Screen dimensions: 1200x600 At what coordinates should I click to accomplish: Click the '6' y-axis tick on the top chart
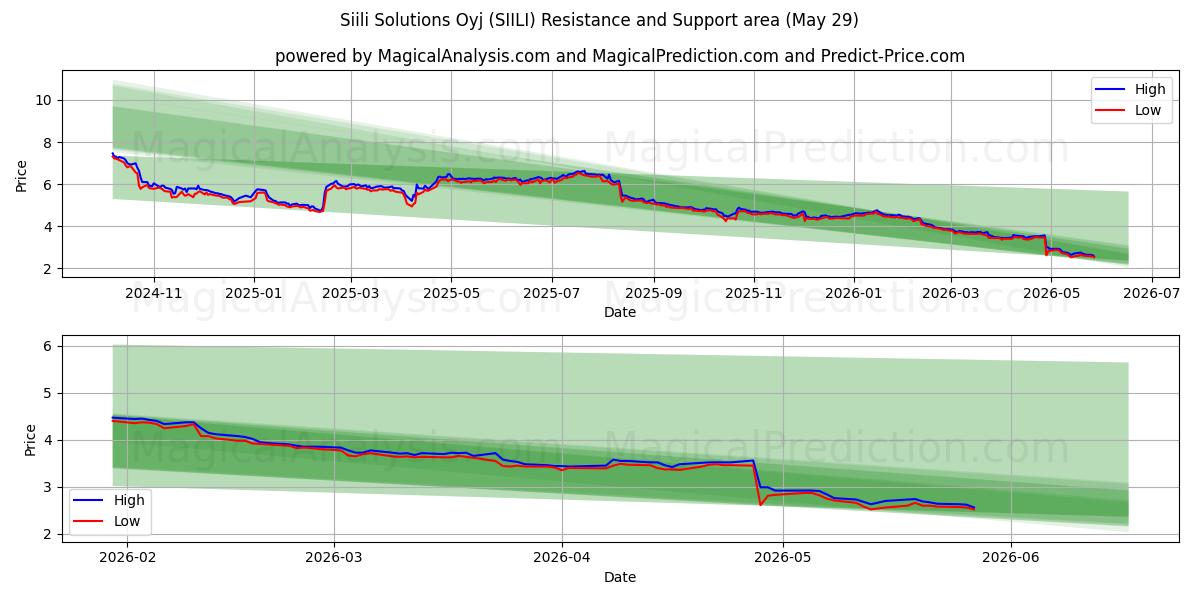tap(49, 185)
